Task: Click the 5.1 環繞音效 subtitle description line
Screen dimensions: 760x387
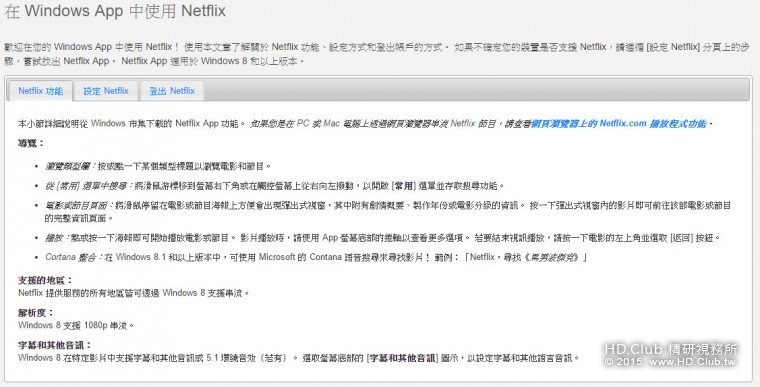Action: click(299, 358)
